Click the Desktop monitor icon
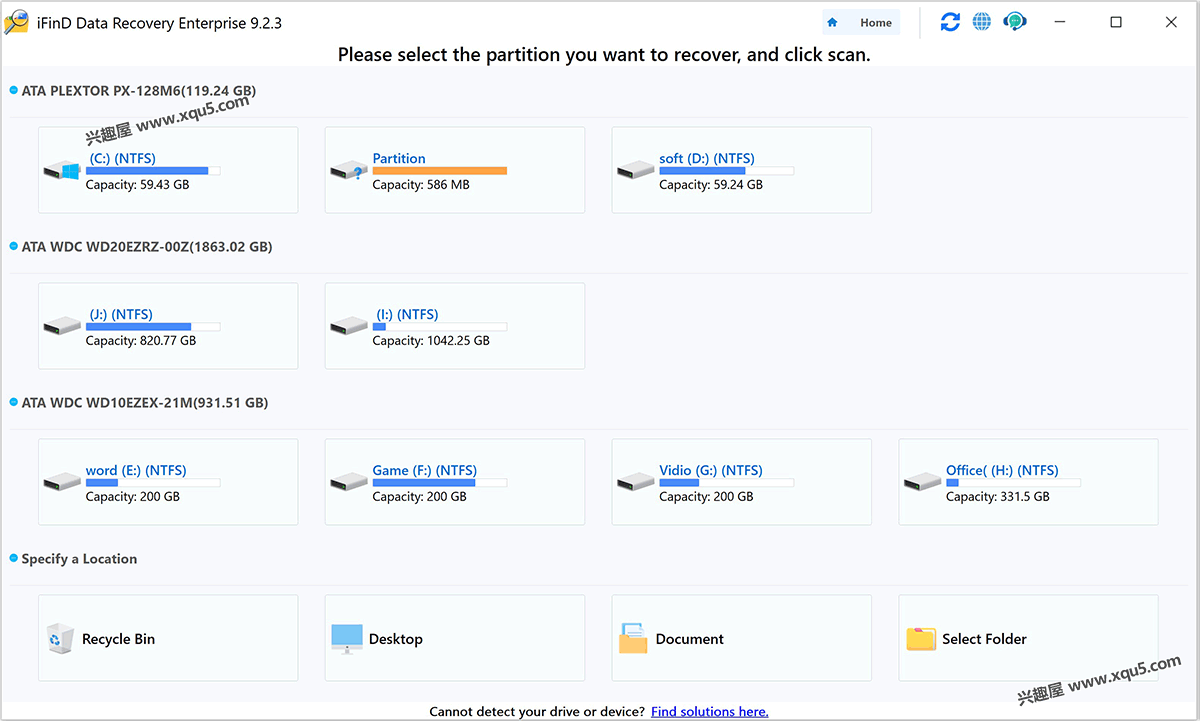Viewport: 1200px width, 721px height. coord(347,639)
